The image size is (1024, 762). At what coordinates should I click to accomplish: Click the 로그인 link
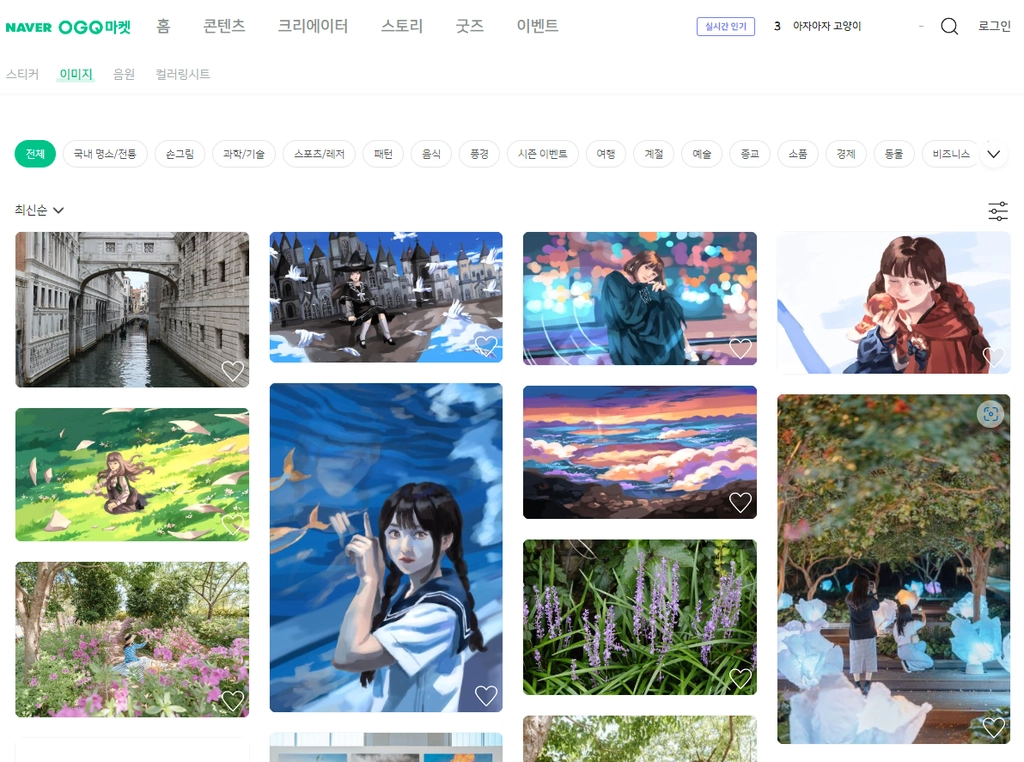pyautogui.click(x=994, y=26)
